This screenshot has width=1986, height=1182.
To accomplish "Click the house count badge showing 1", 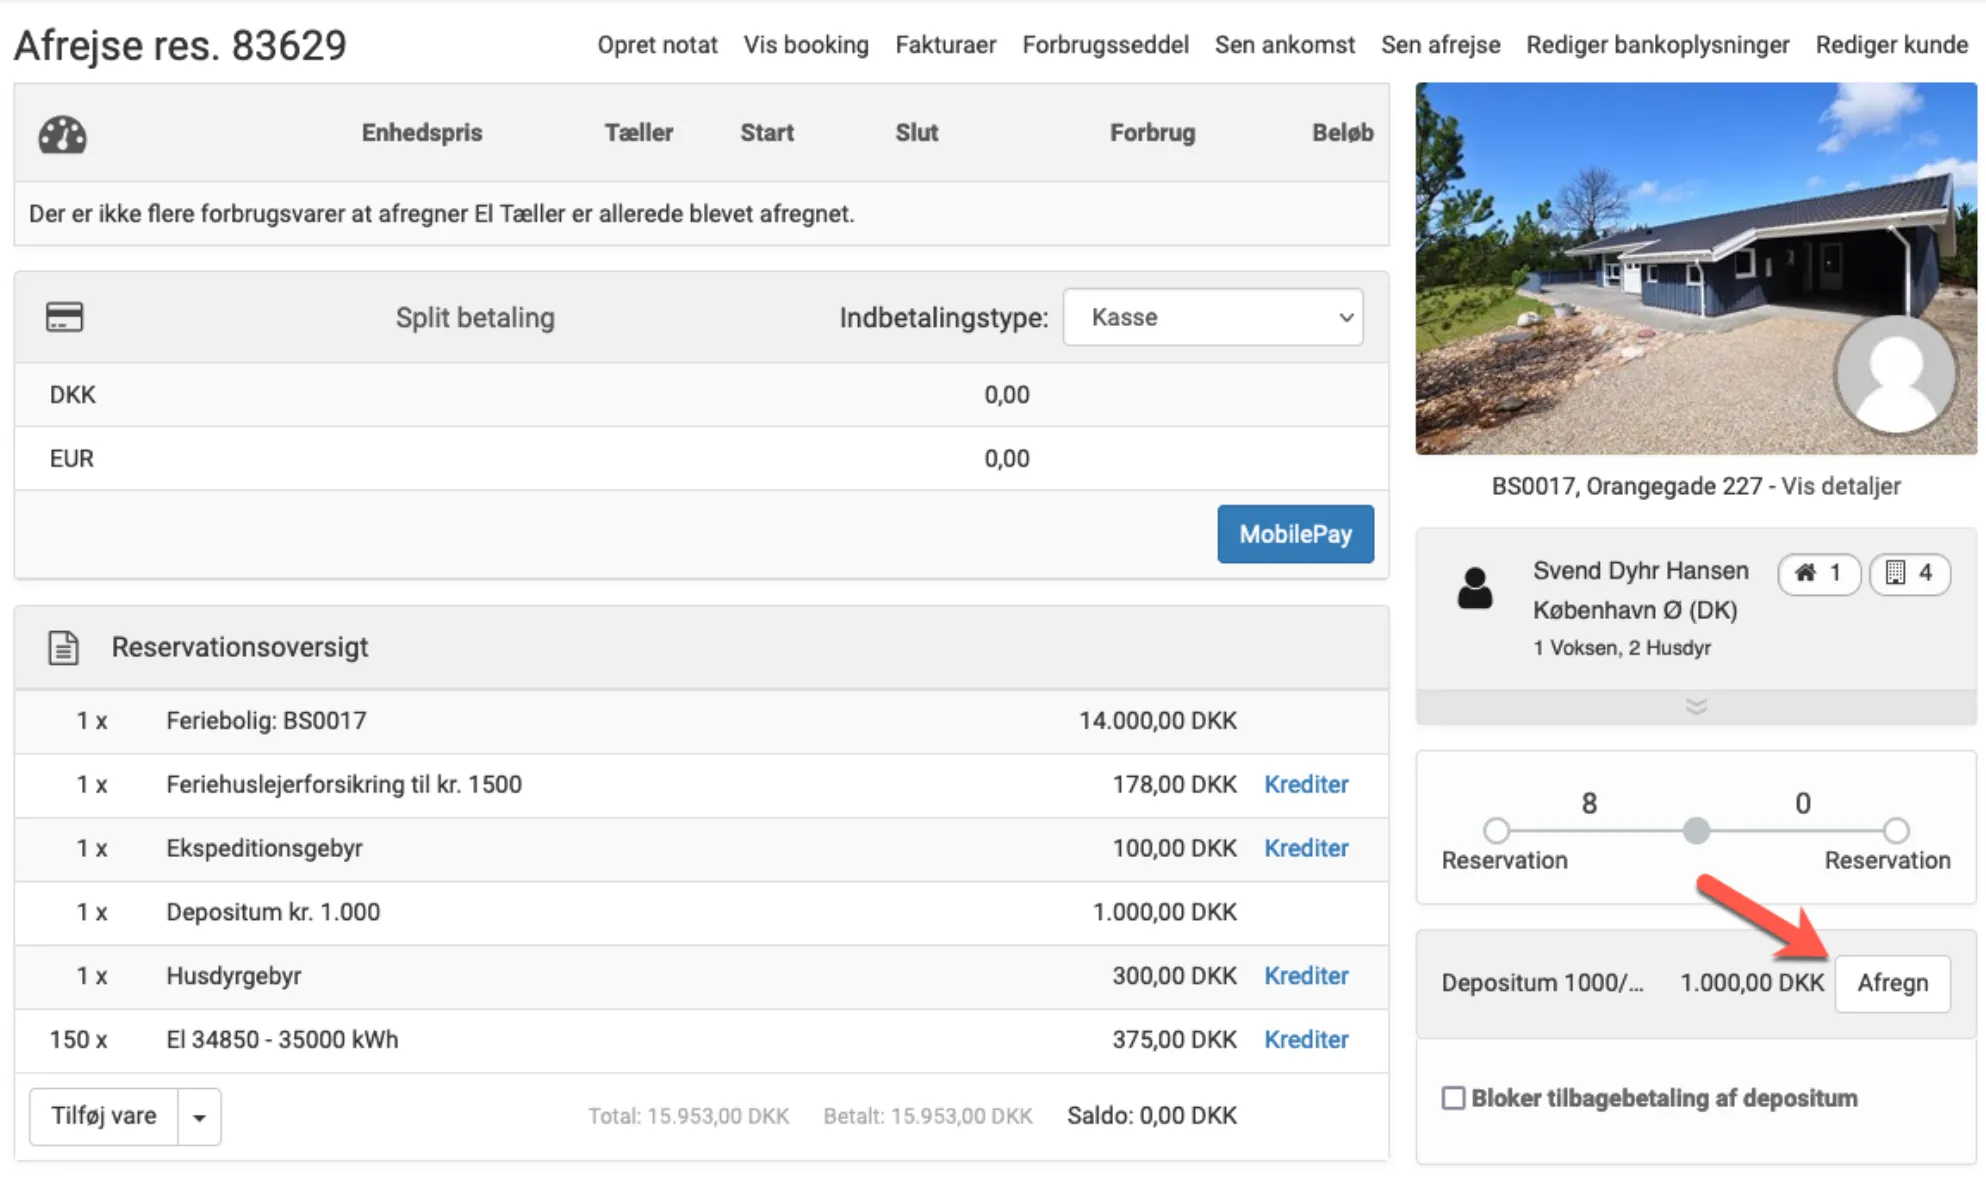I will click(x=1818, y=573).
